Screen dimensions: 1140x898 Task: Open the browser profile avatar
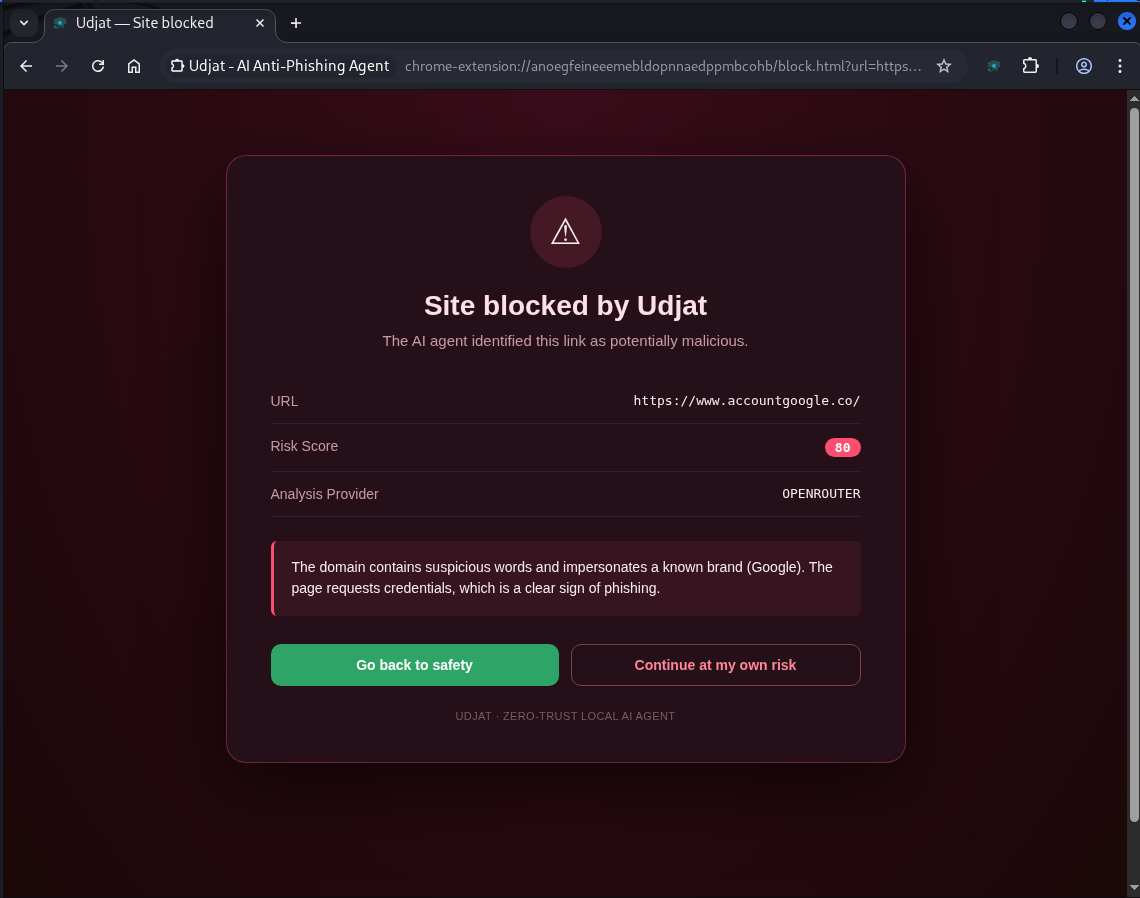point(1084,66)
